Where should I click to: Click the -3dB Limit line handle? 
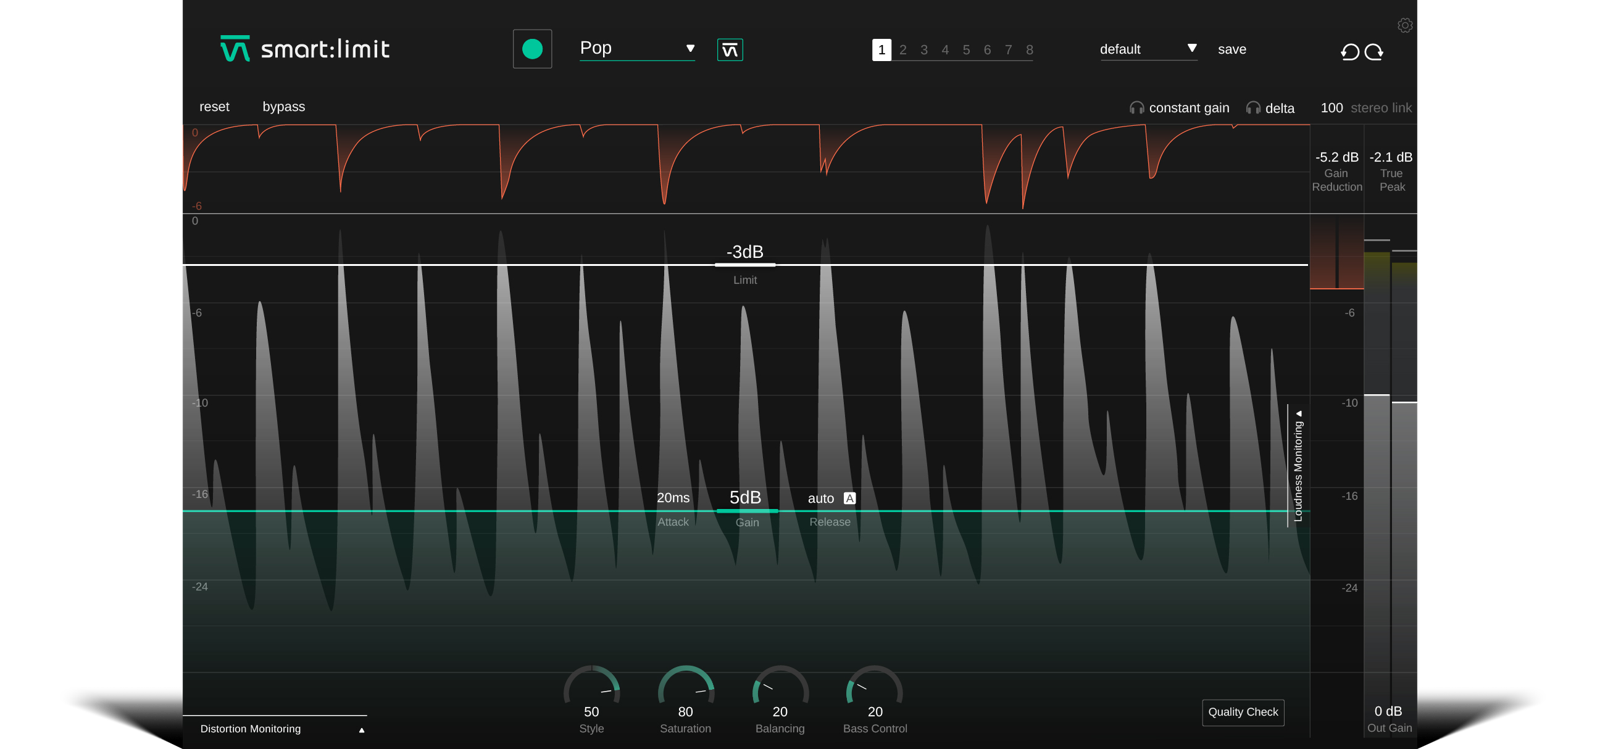745,265
